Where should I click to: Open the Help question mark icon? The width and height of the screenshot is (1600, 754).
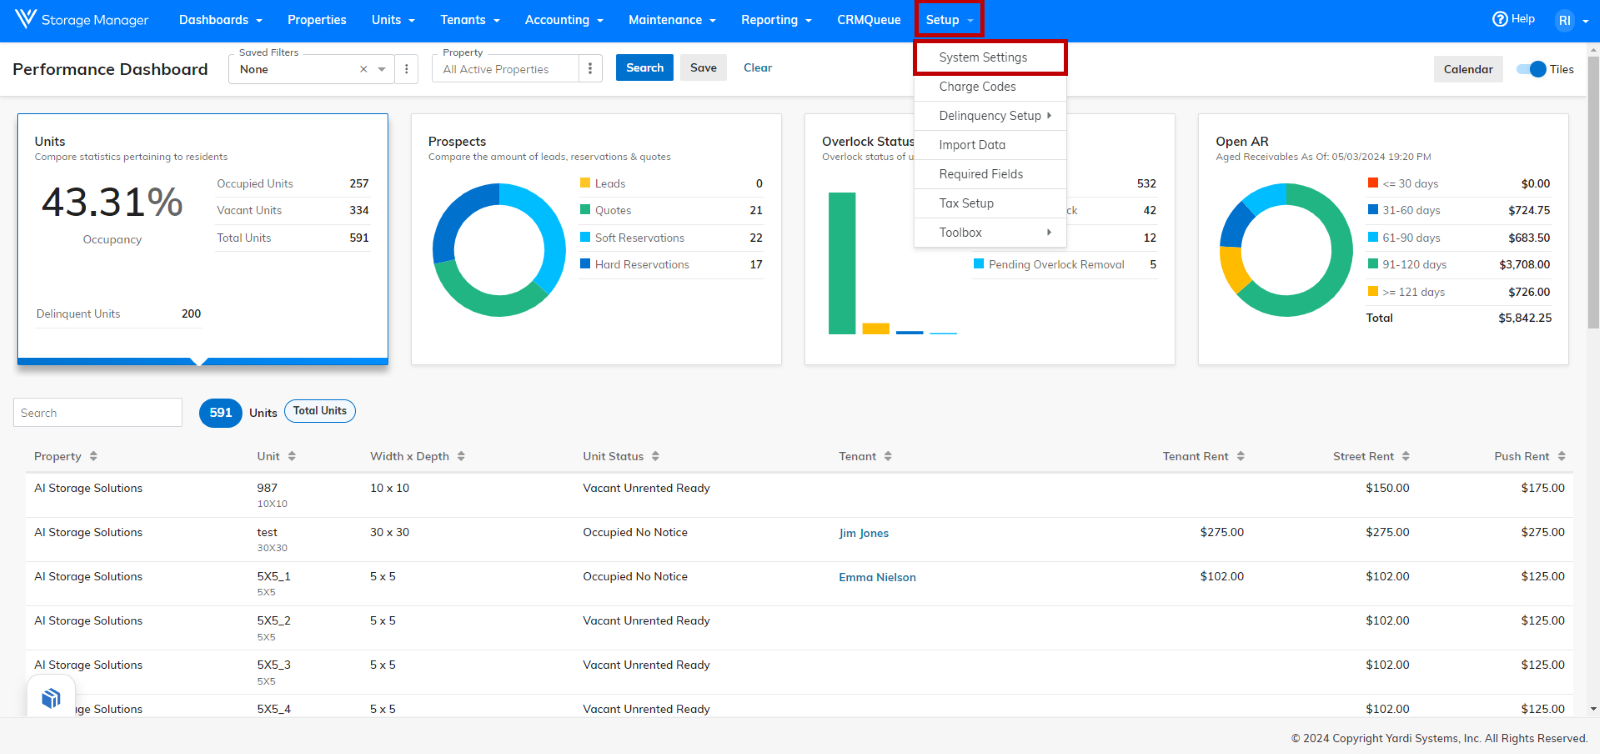[1499, 19]
